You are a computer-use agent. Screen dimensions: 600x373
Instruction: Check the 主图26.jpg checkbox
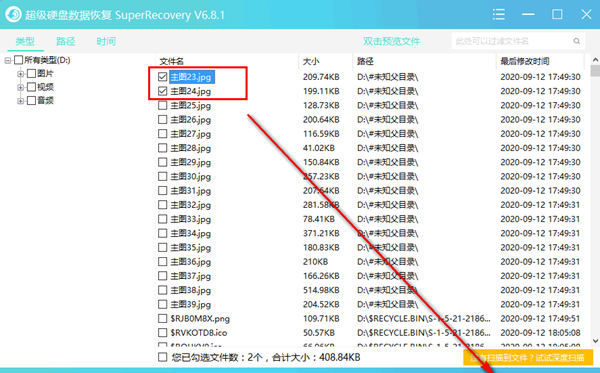pos(162,119)
